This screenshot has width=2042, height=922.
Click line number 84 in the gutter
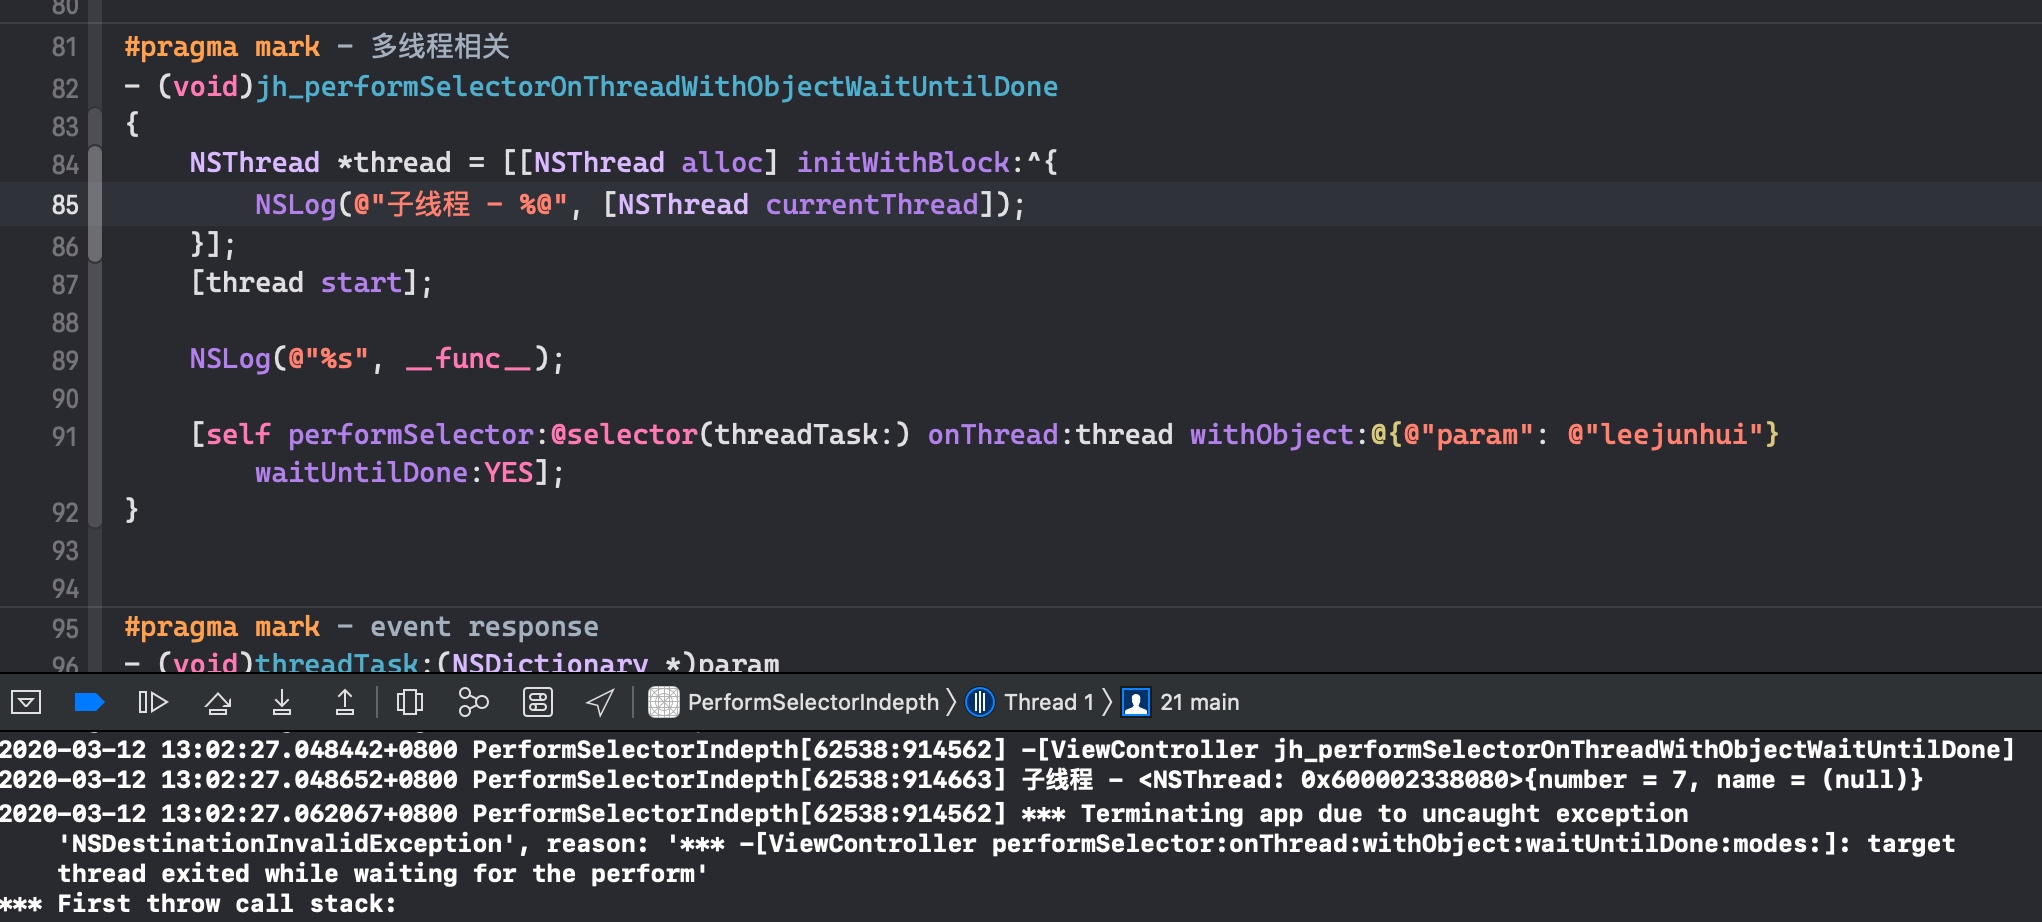tap(65, 164)
